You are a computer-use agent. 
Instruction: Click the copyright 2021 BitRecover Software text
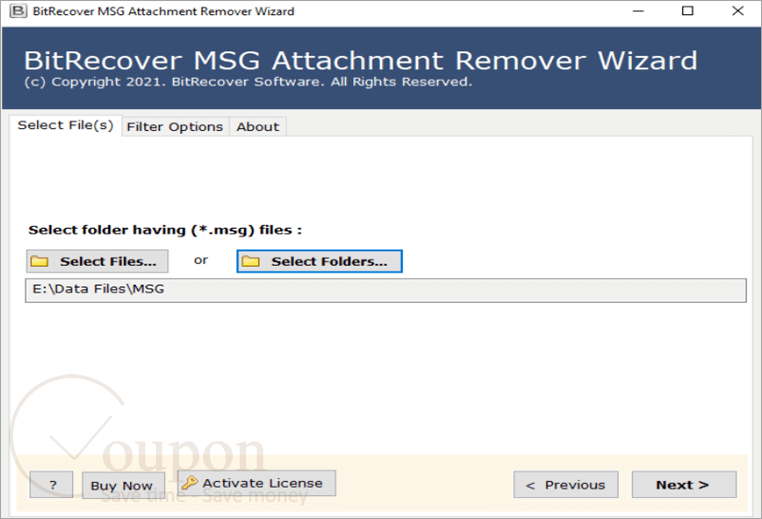tap(248, 82)
